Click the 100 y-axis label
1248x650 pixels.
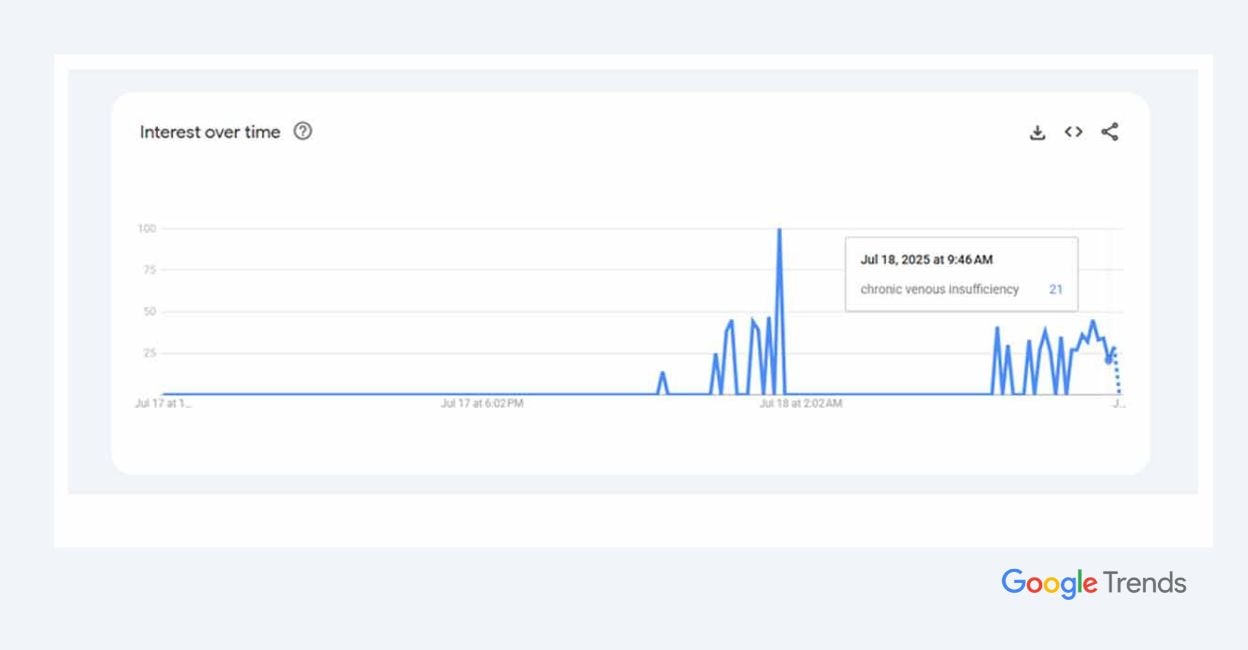(147, 229)
